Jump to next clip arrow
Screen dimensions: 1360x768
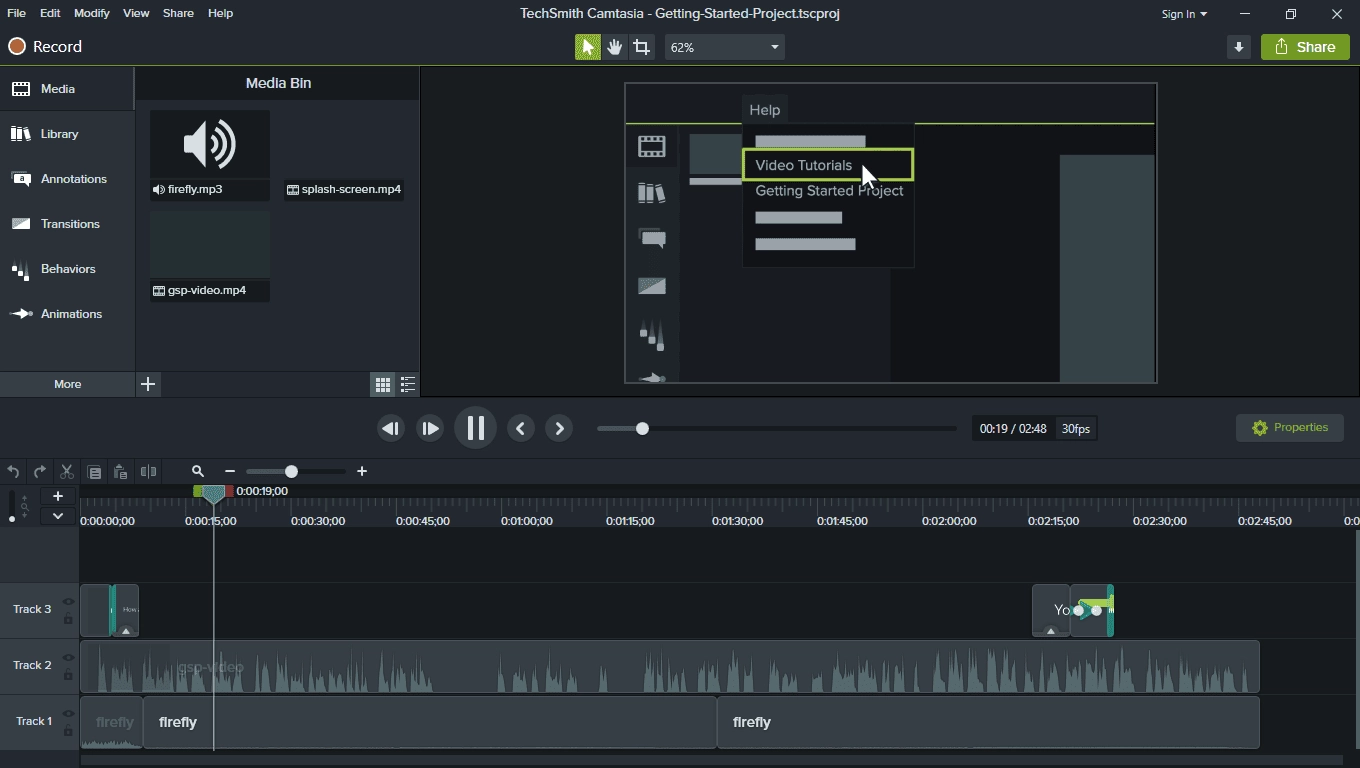(x=559, y=428)
